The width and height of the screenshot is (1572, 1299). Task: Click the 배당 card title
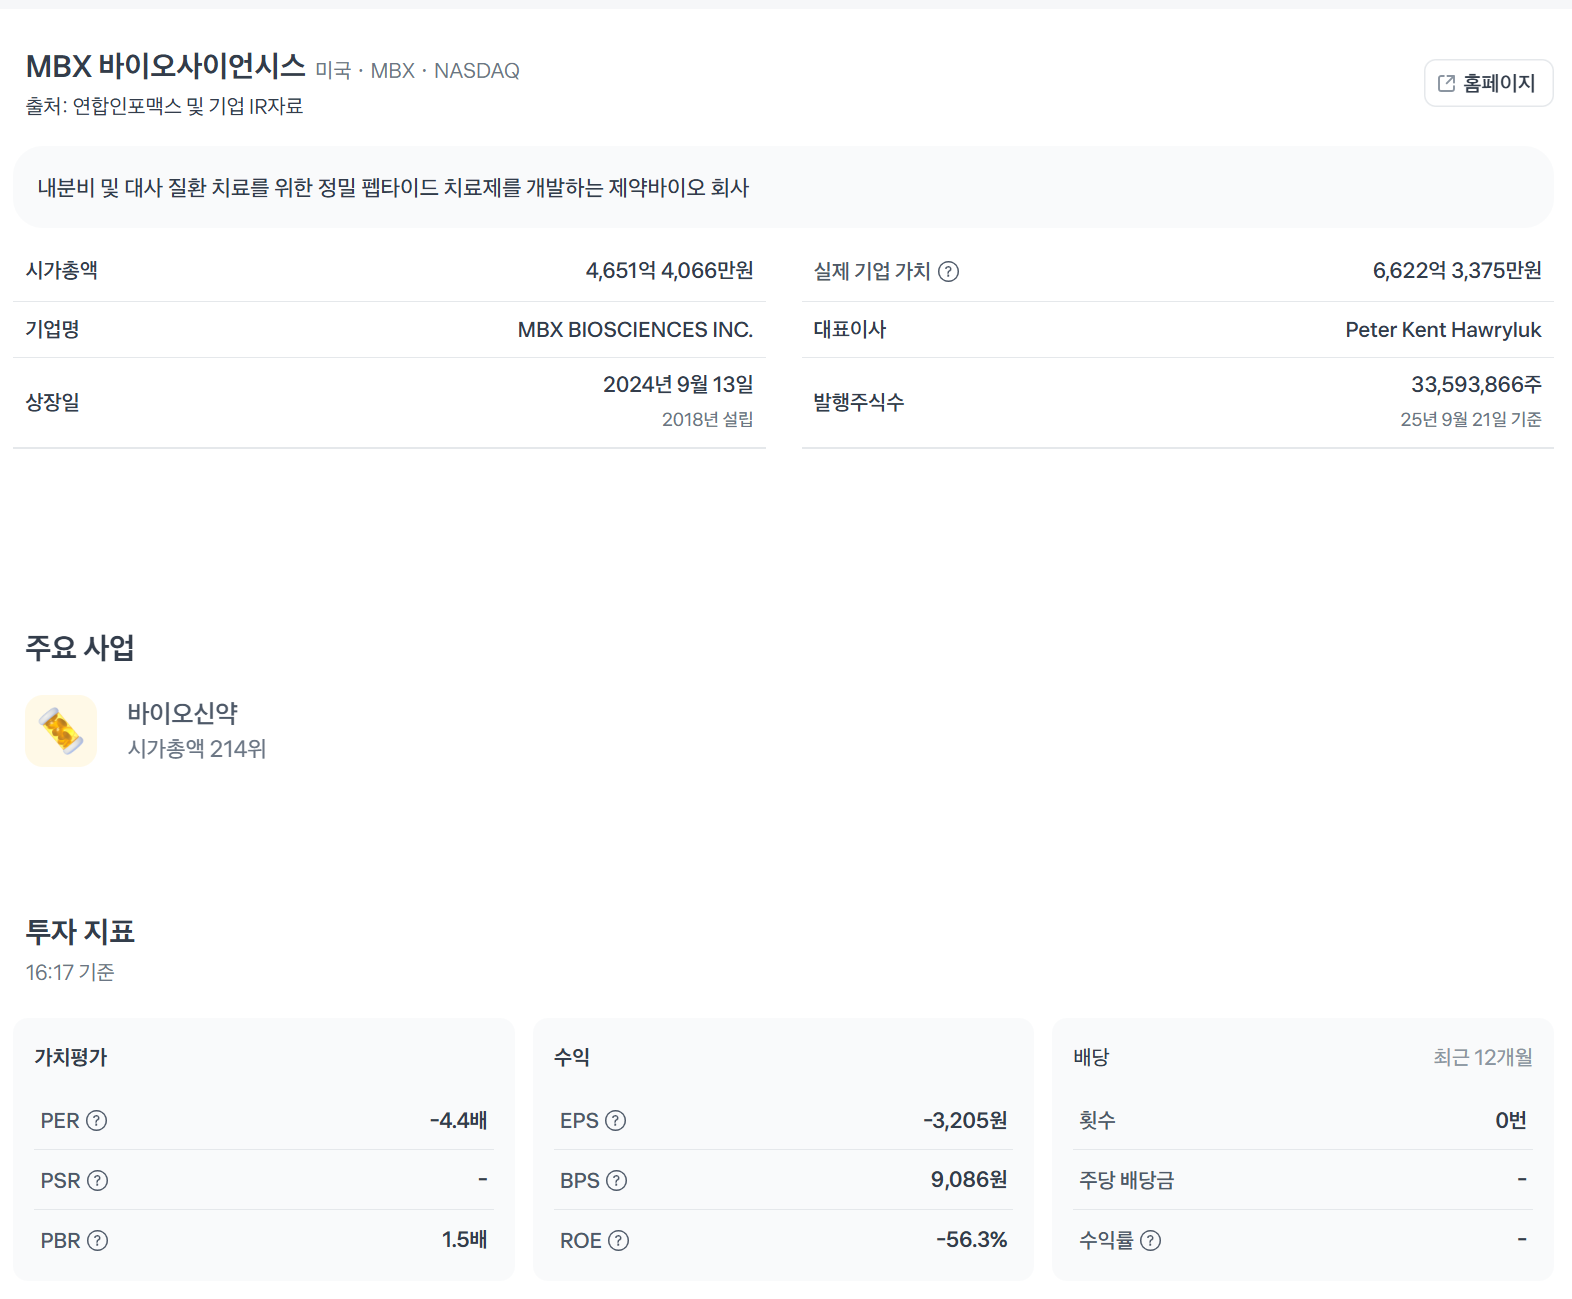(x=1091, y=1057)
